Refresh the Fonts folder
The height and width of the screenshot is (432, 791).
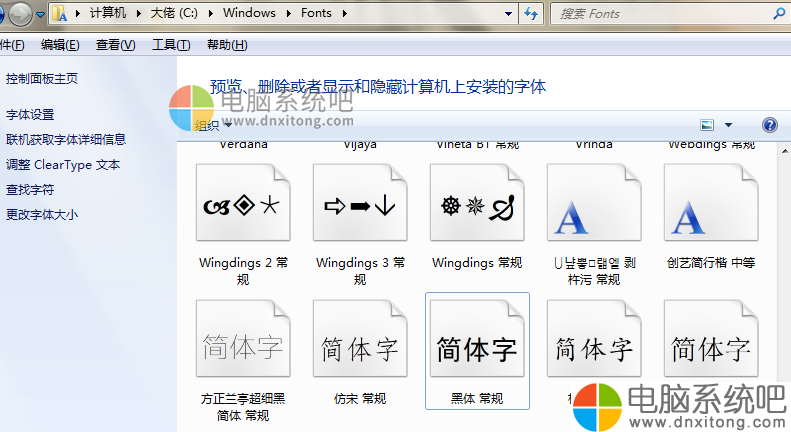point(531,14)
